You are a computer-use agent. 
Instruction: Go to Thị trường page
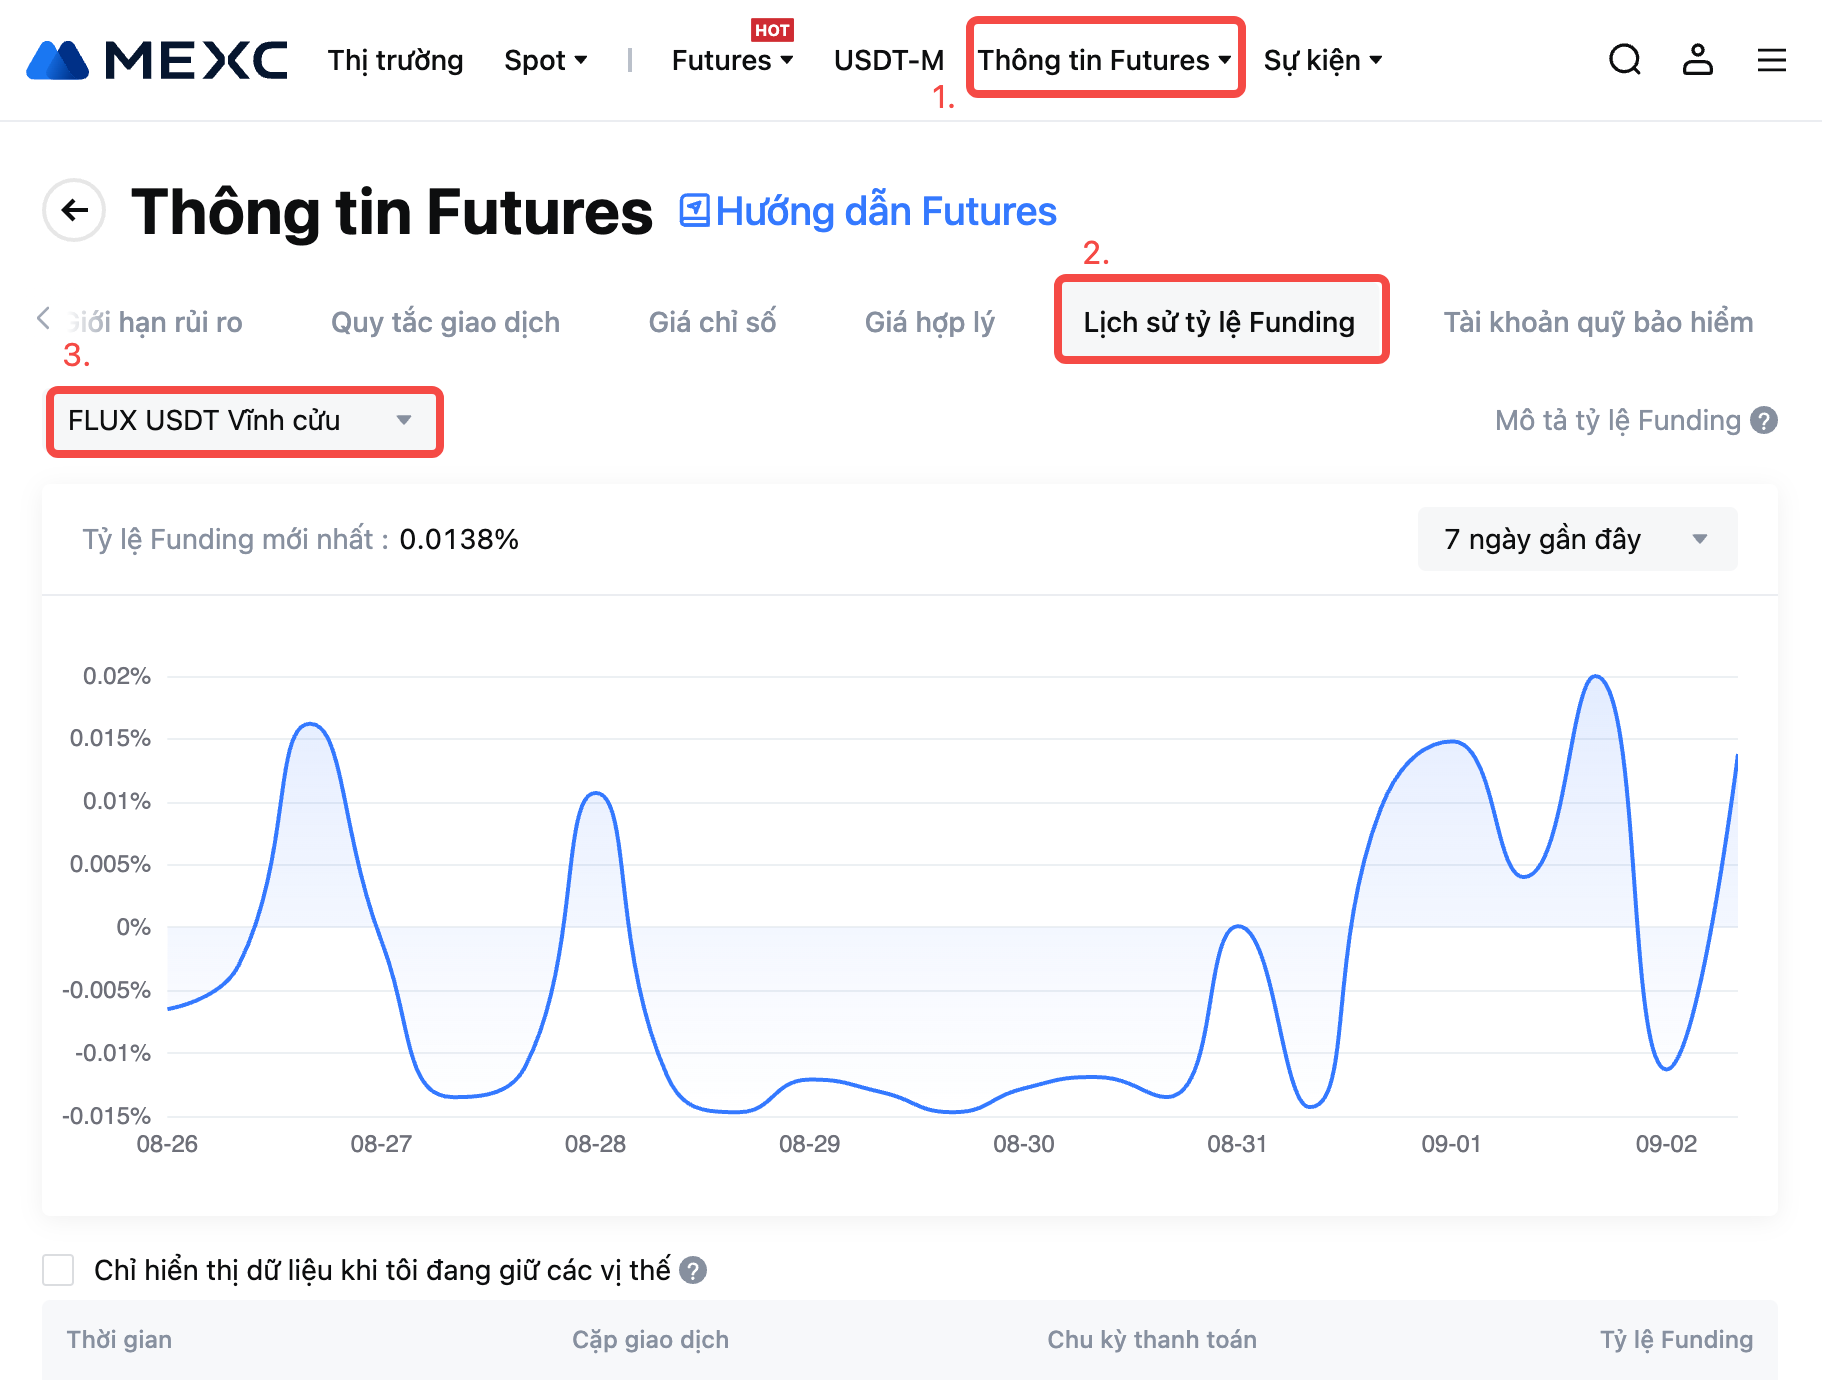click(395, 60)
